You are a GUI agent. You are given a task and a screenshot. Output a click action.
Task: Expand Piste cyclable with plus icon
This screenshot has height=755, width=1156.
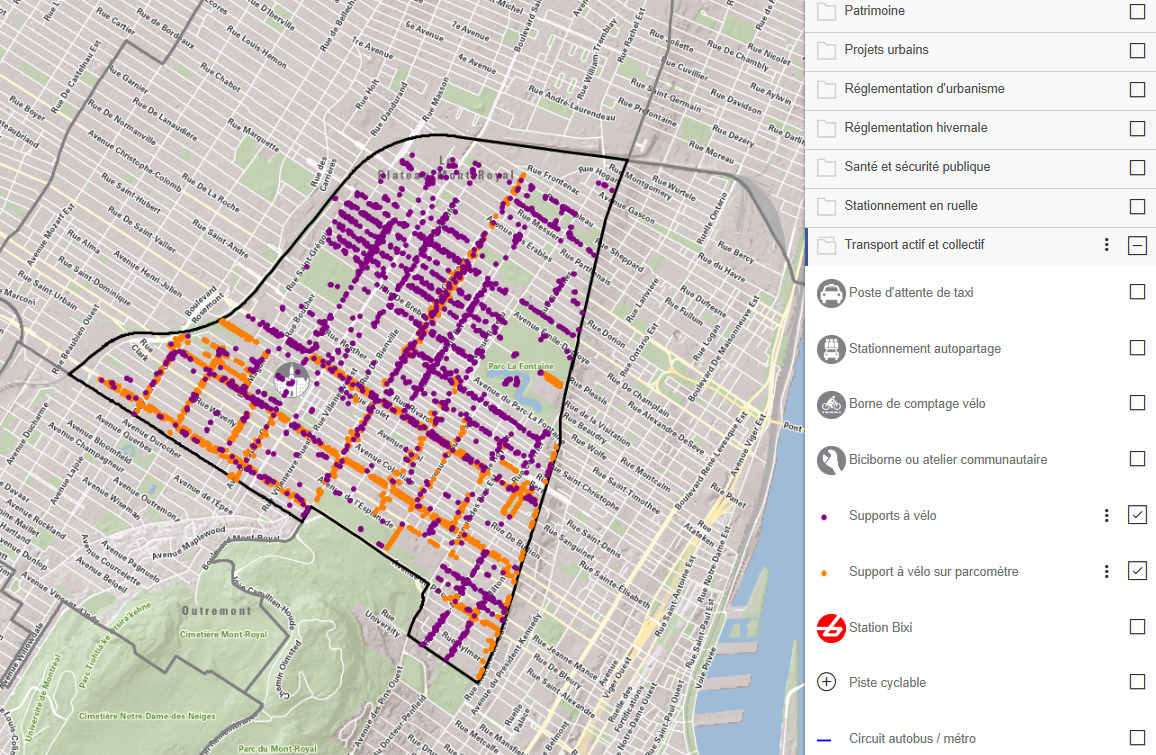coord(826,682)
